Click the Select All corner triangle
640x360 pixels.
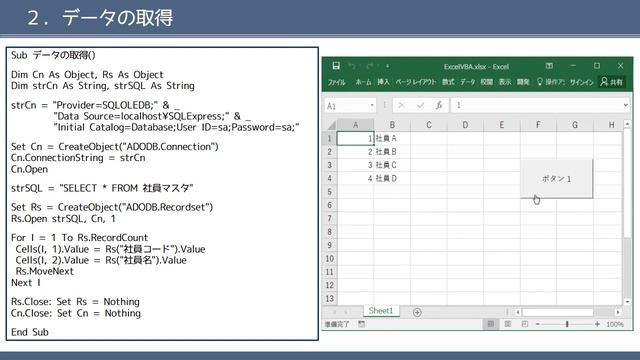(331, 125)
